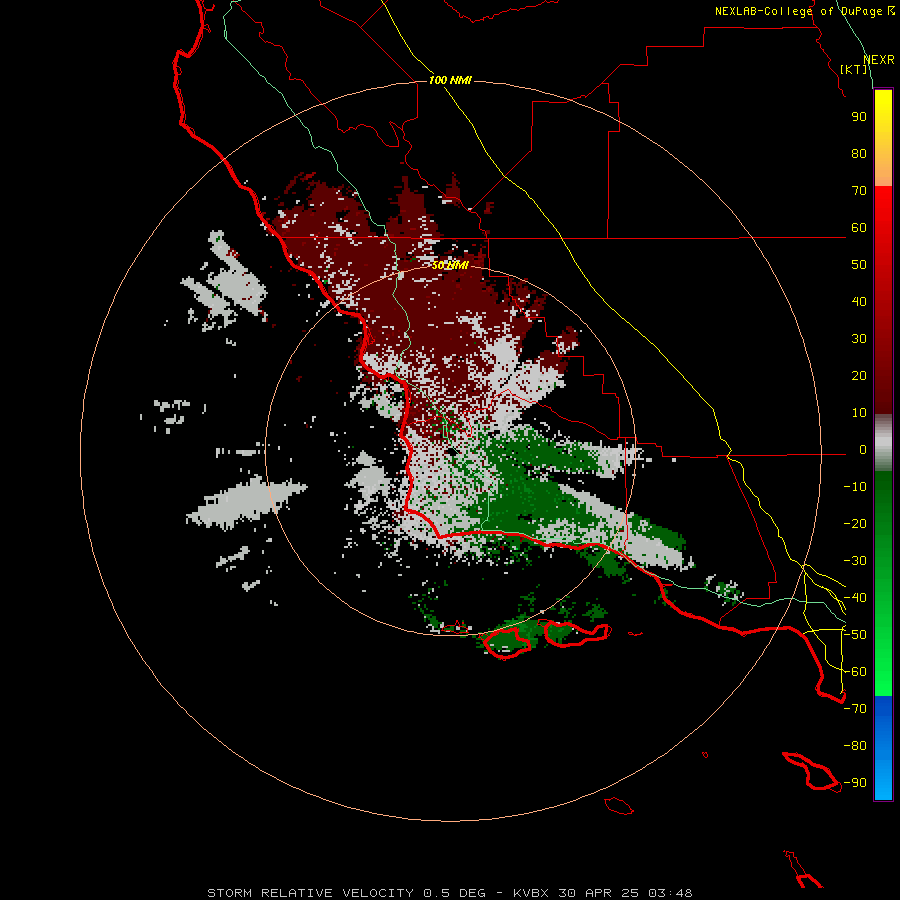Click the -20 knots scale value
This screenshot has width=900, height=900.
point(855,524)
